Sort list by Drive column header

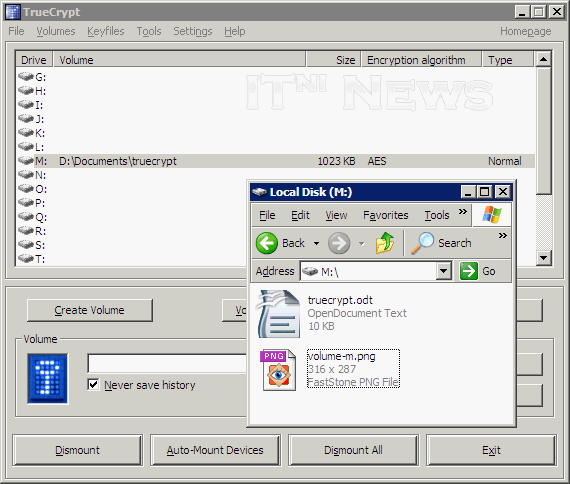coord(34,60)
